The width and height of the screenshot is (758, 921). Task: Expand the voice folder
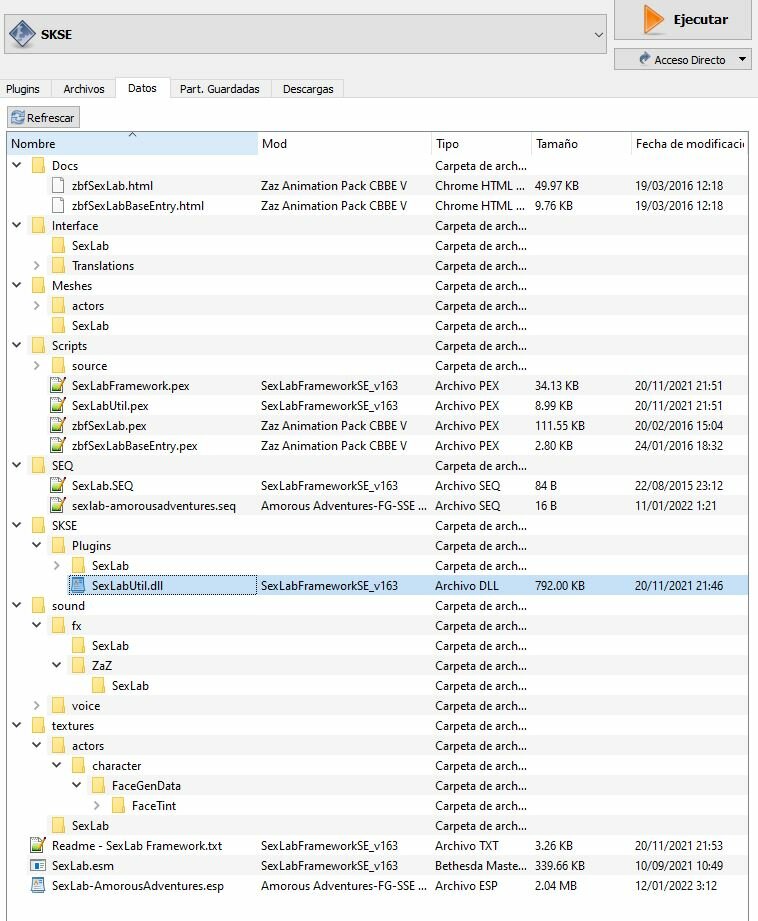pos(36,705)
